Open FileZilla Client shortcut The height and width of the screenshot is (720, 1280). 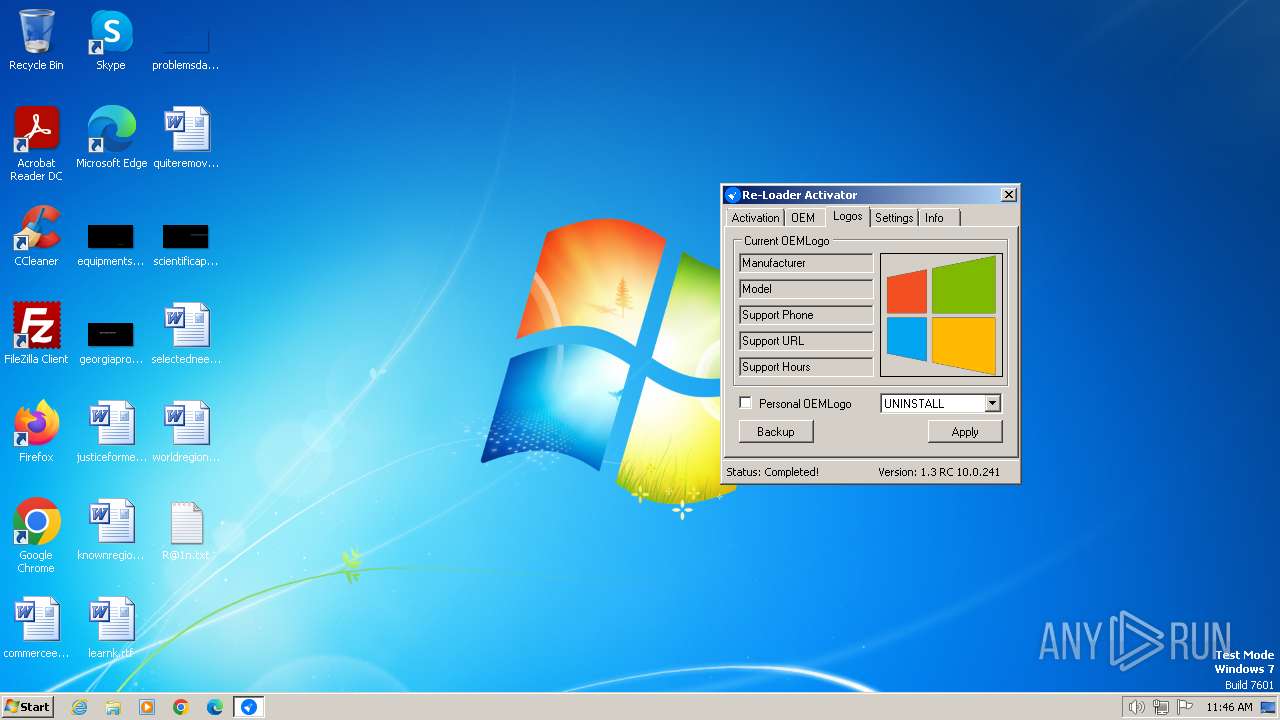[36, 334]
